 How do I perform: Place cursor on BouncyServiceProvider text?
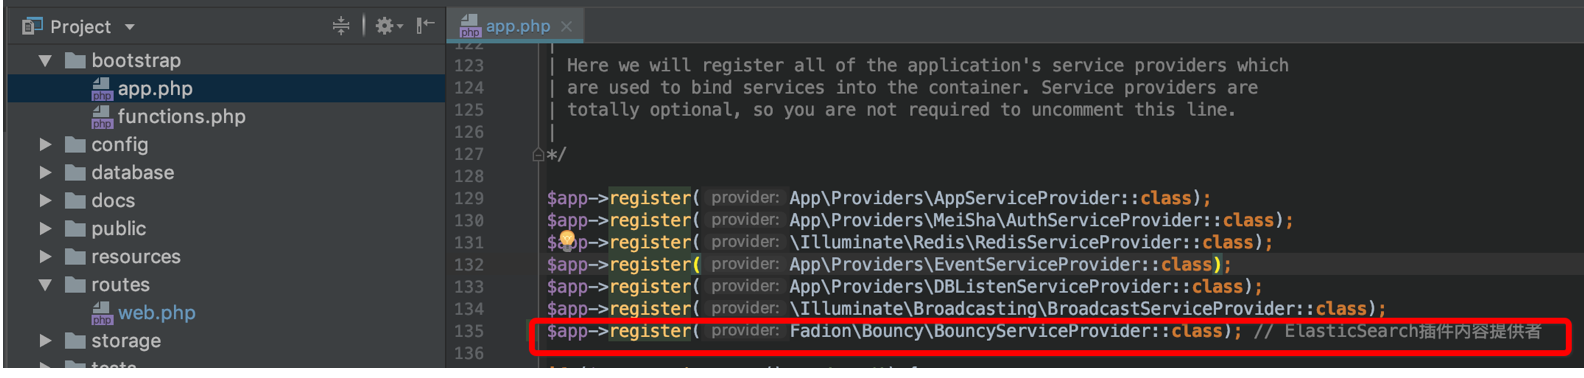tap(1042, 331)
